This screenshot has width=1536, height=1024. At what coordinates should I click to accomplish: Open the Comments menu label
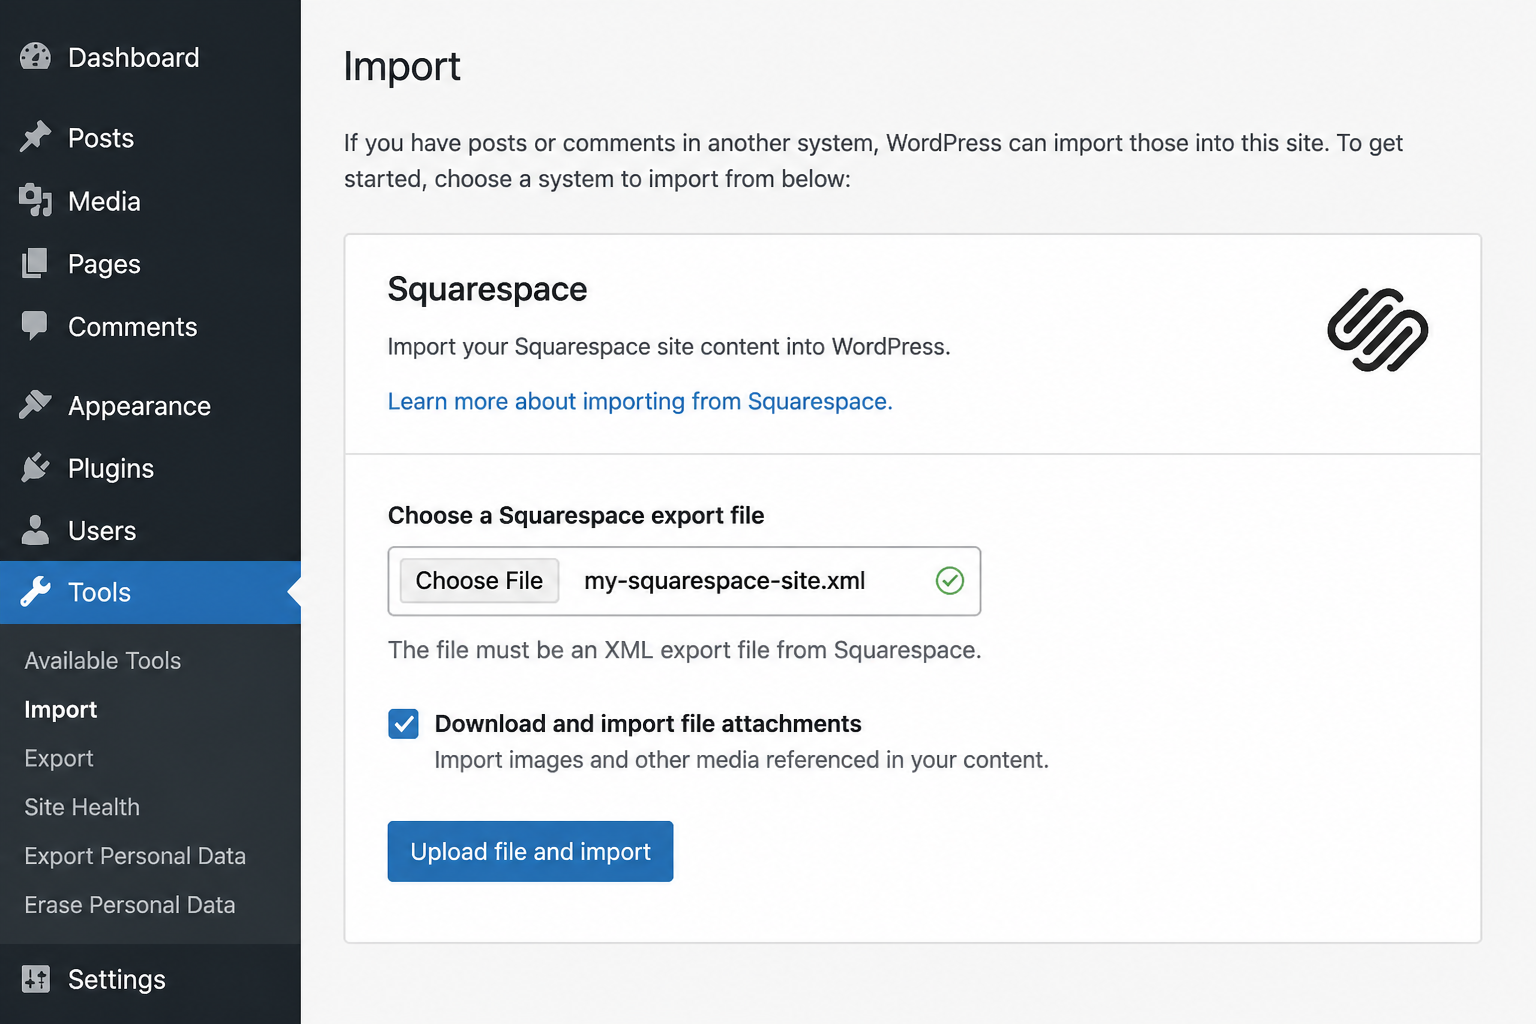point(133,327)
